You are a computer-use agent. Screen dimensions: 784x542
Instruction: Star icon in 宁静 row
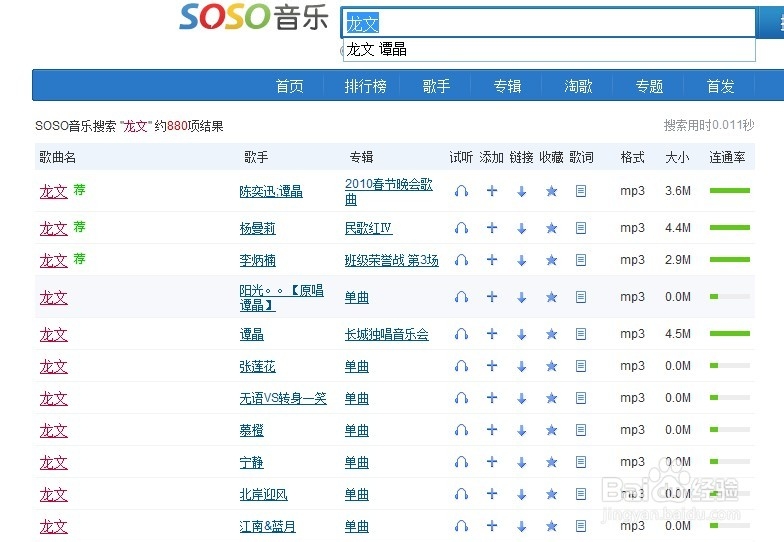coord(552,462)
